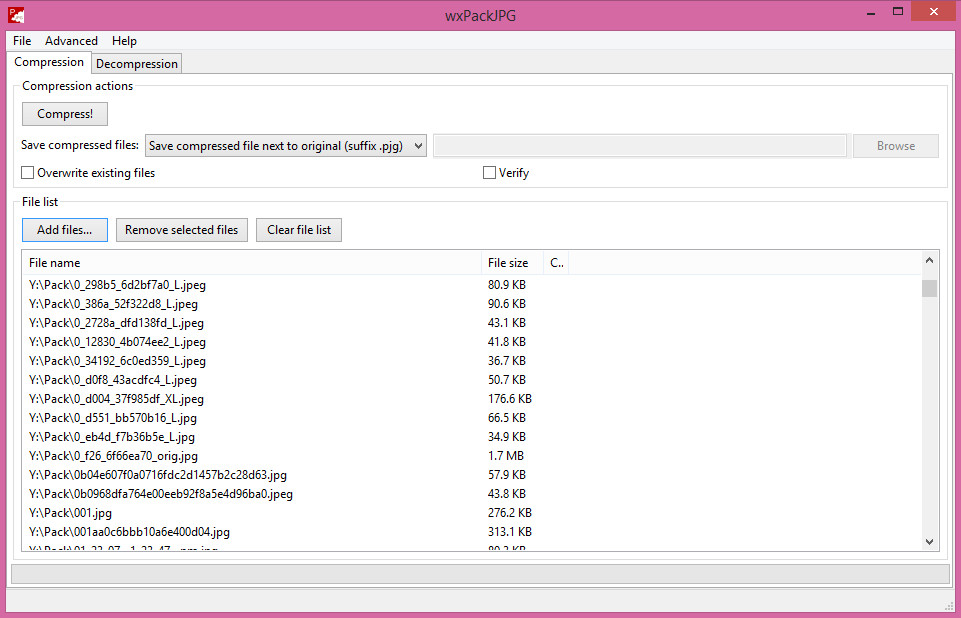Click Remove selected files button

pyautogui.click(x=181, y=230)
